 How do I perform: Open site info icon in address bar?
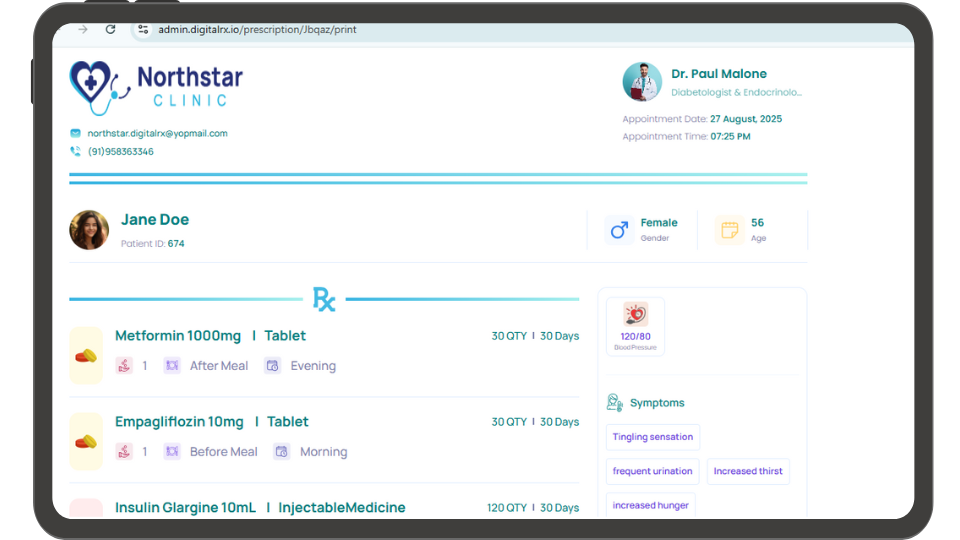click(143, 30)
